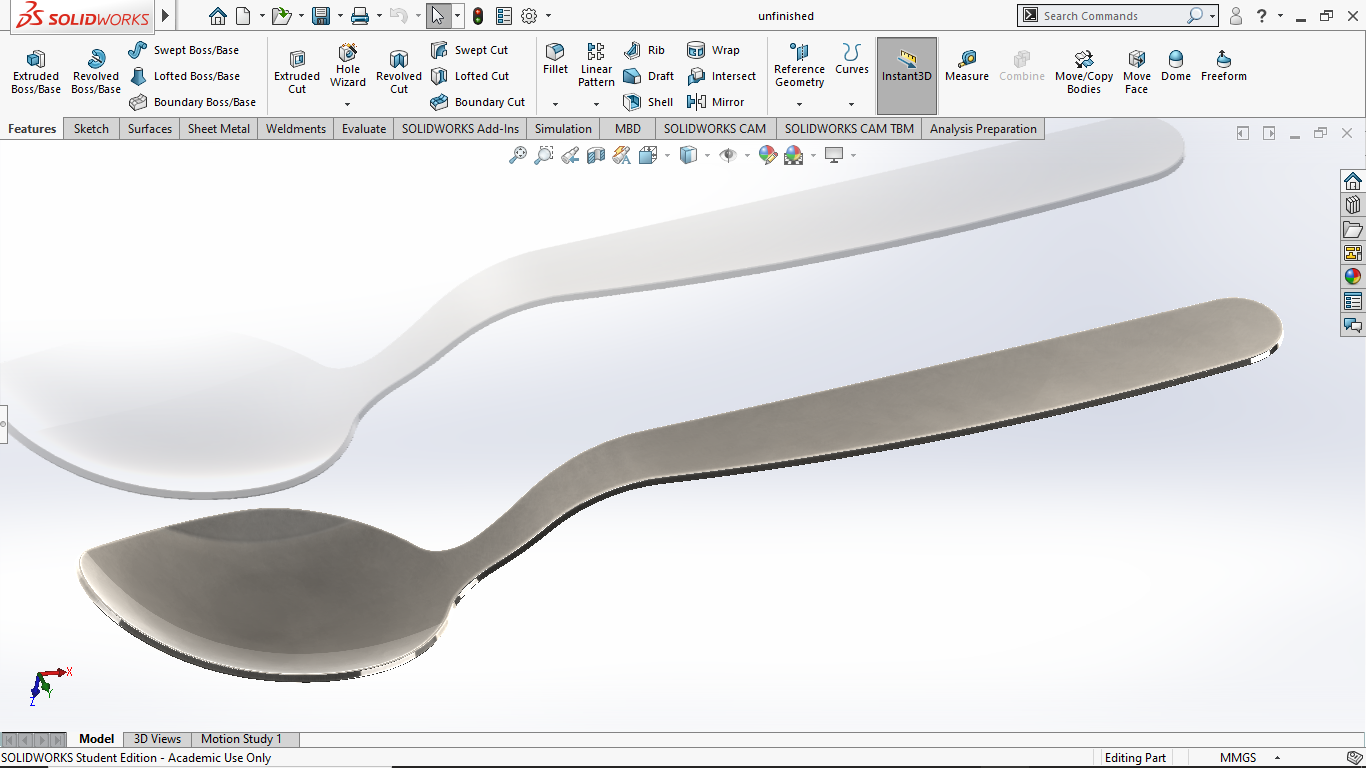Expand the Hole Wizard dropdown arrow
1366x768 pixels.
pos(348,104)
